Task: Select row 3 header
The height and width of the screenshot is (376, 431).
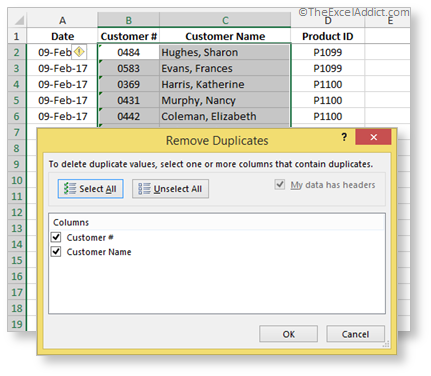Action: [17, 68]
